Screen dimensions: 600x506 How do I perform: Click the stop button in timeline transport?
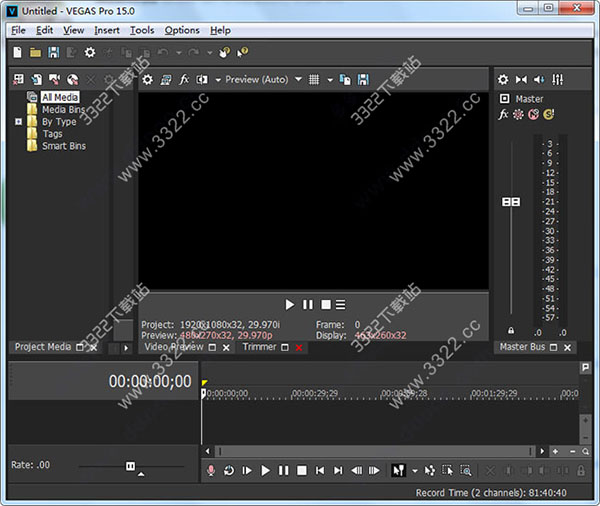point(301,470)
